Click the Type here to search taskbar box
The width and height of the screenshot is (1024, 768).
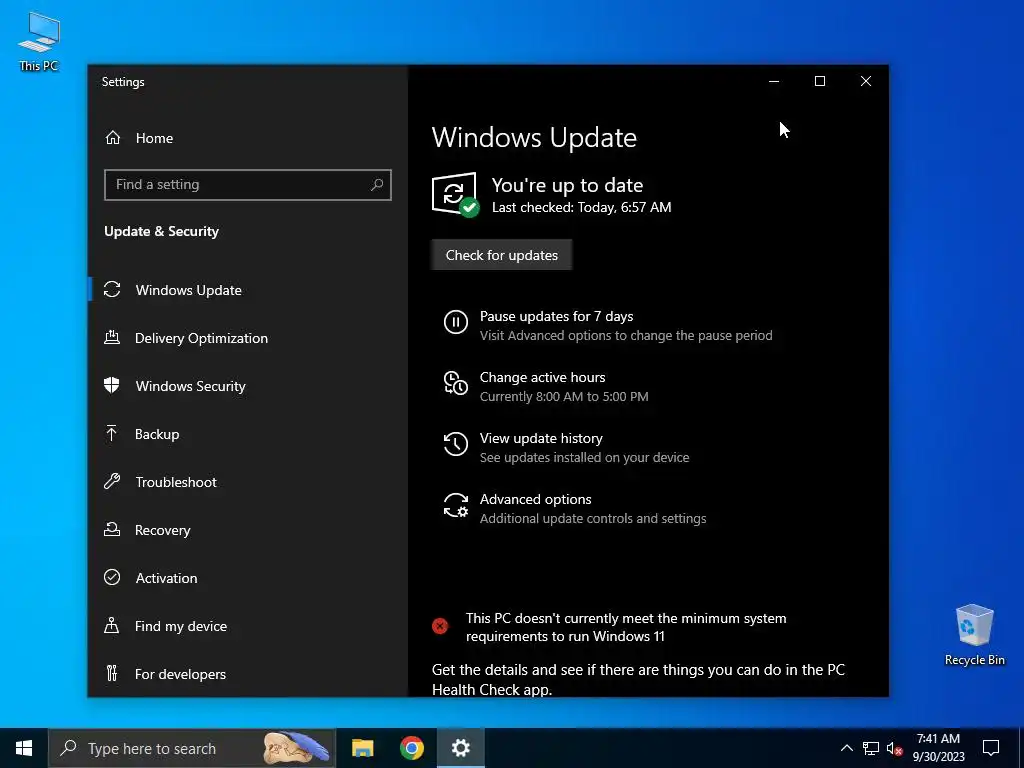(x=192, y=748)
